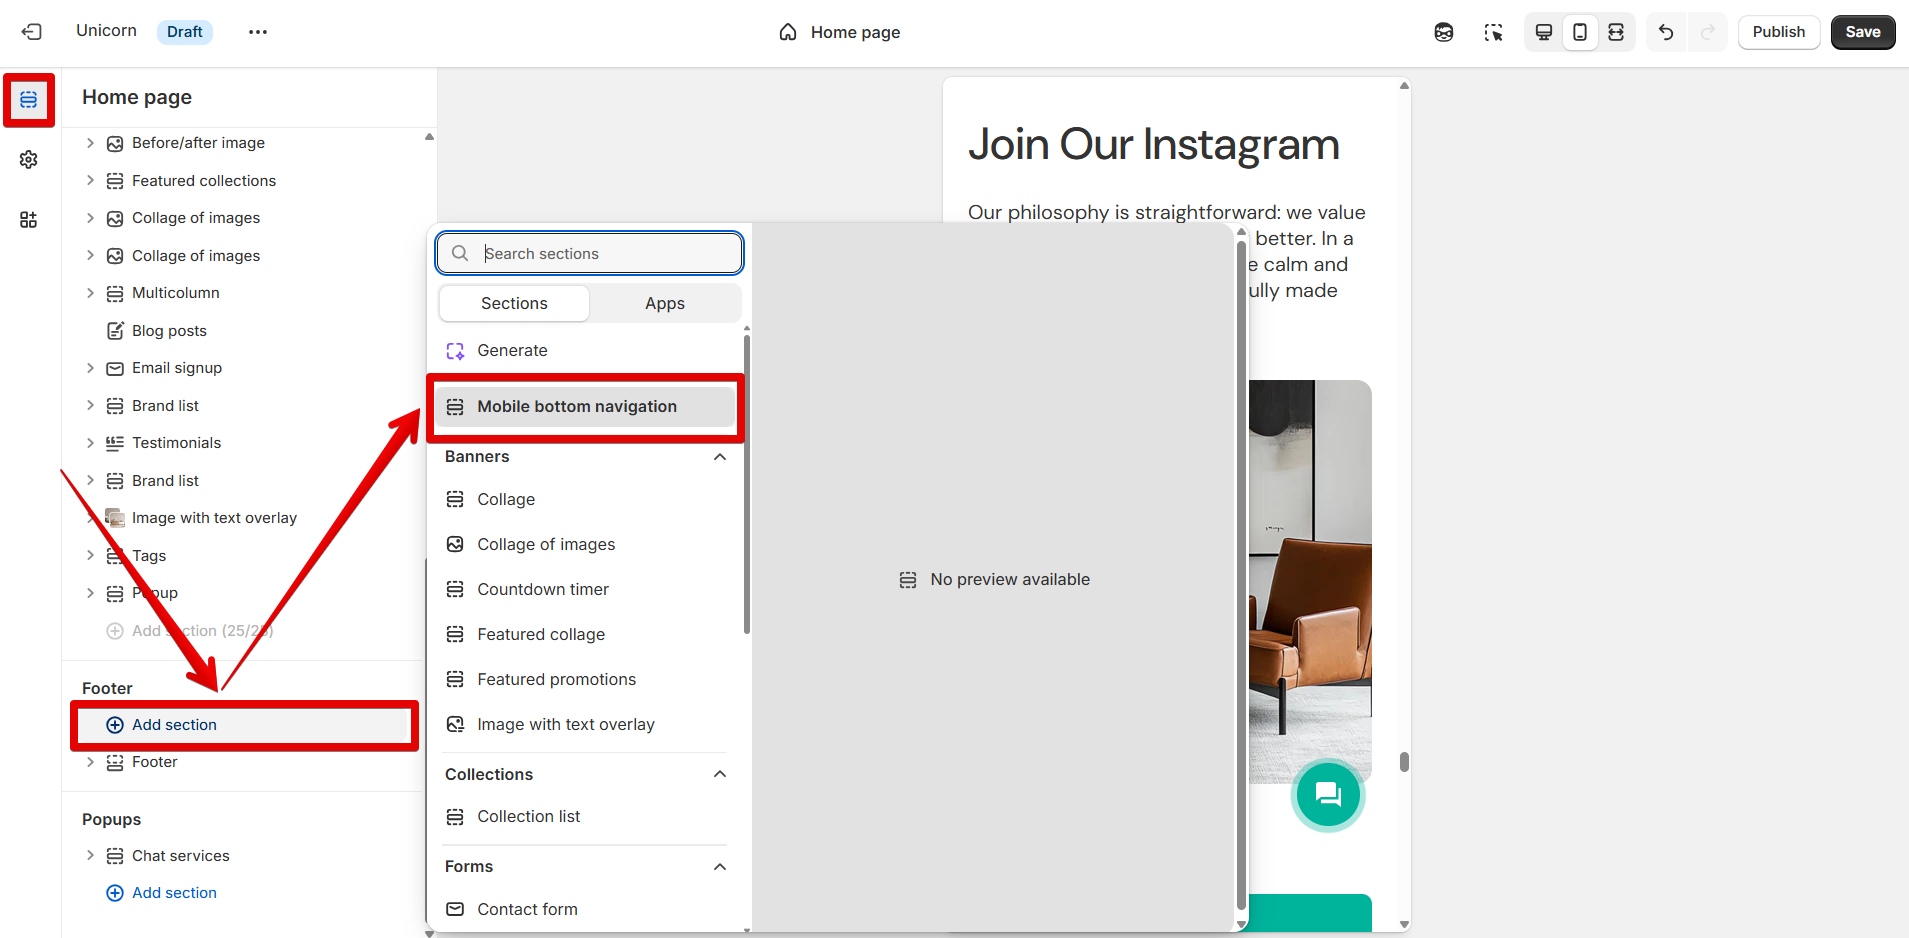Screen dimensions: 1909x938
Task: Click the undo arrow icon
Action: click(1666, 32)
